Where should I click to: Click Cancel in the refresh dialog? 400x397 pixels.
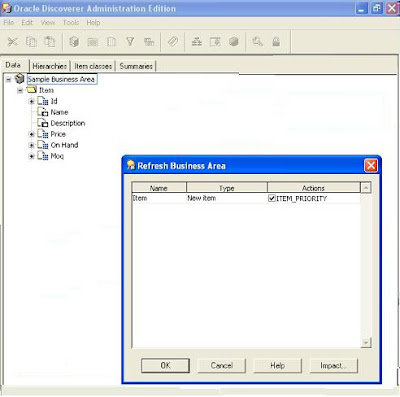point(222,366)
